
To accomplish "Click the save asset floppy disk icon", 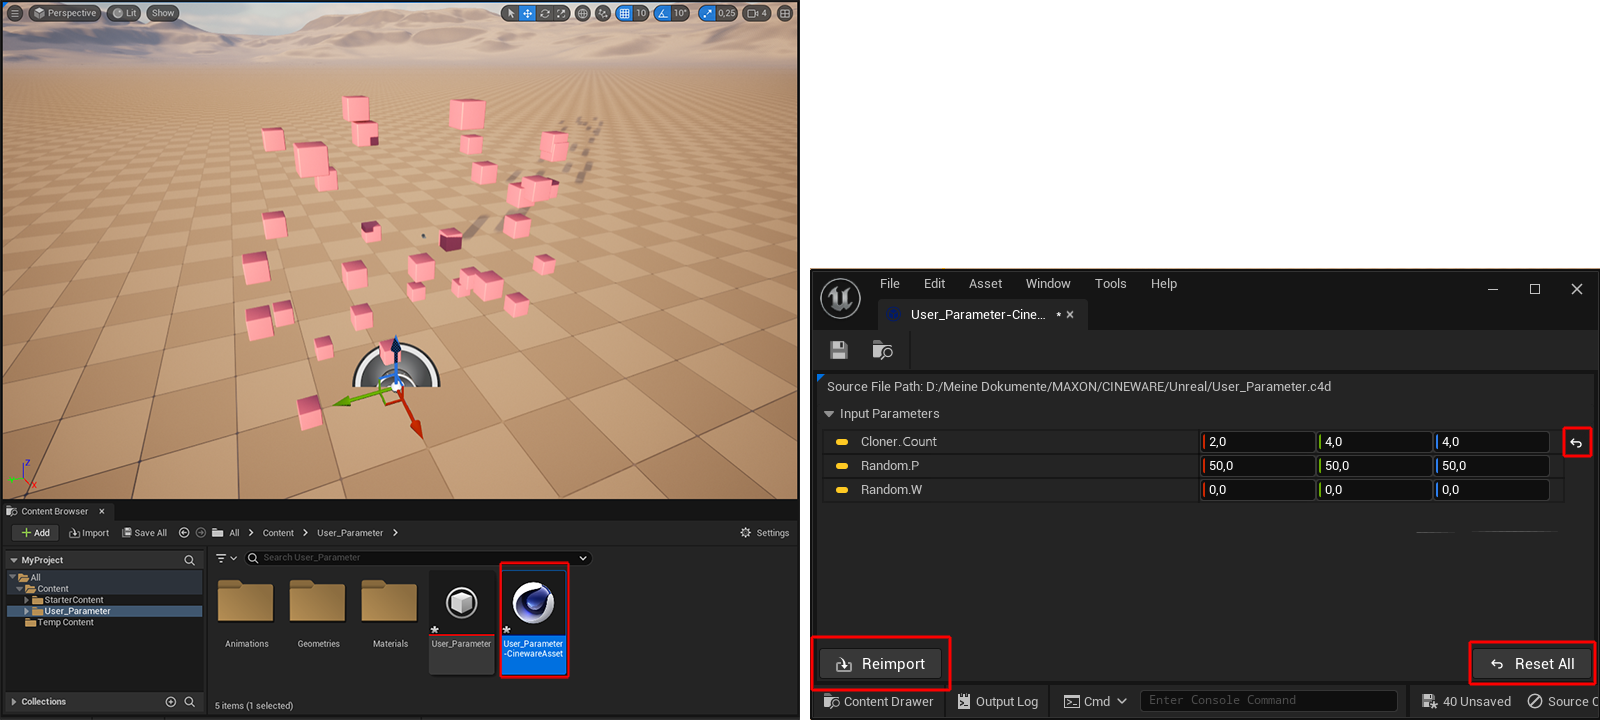I will [x=839, y=350].
